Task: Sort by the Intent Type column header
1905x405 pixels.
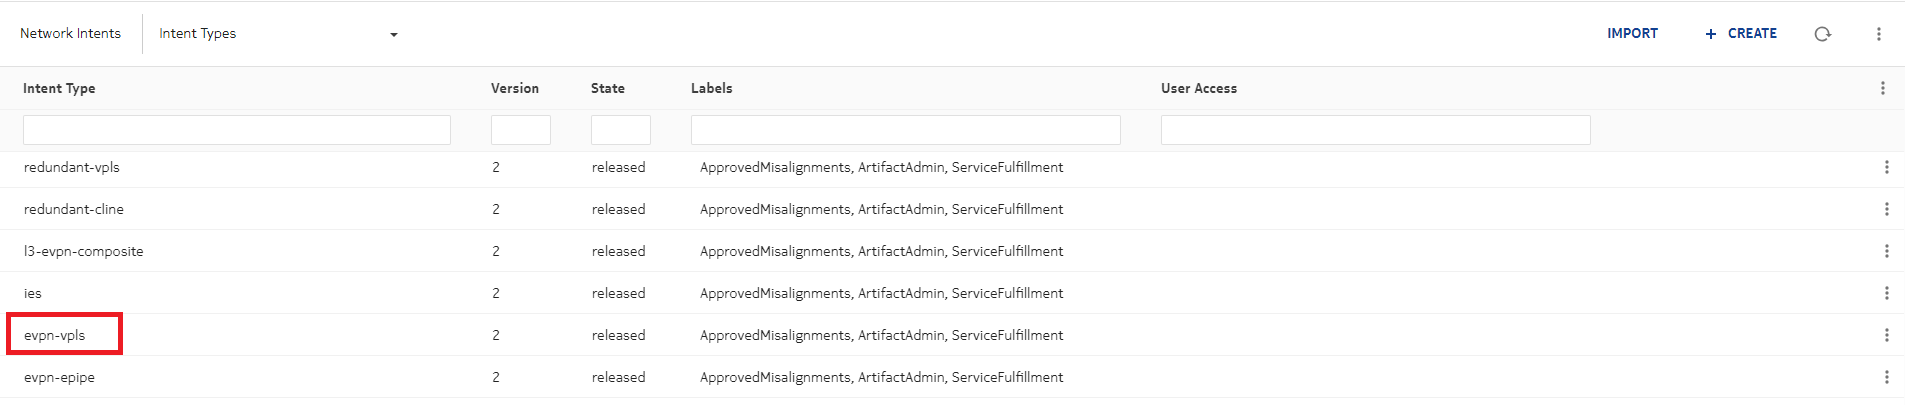Action: pyautogui.click(x=59, y=88)
